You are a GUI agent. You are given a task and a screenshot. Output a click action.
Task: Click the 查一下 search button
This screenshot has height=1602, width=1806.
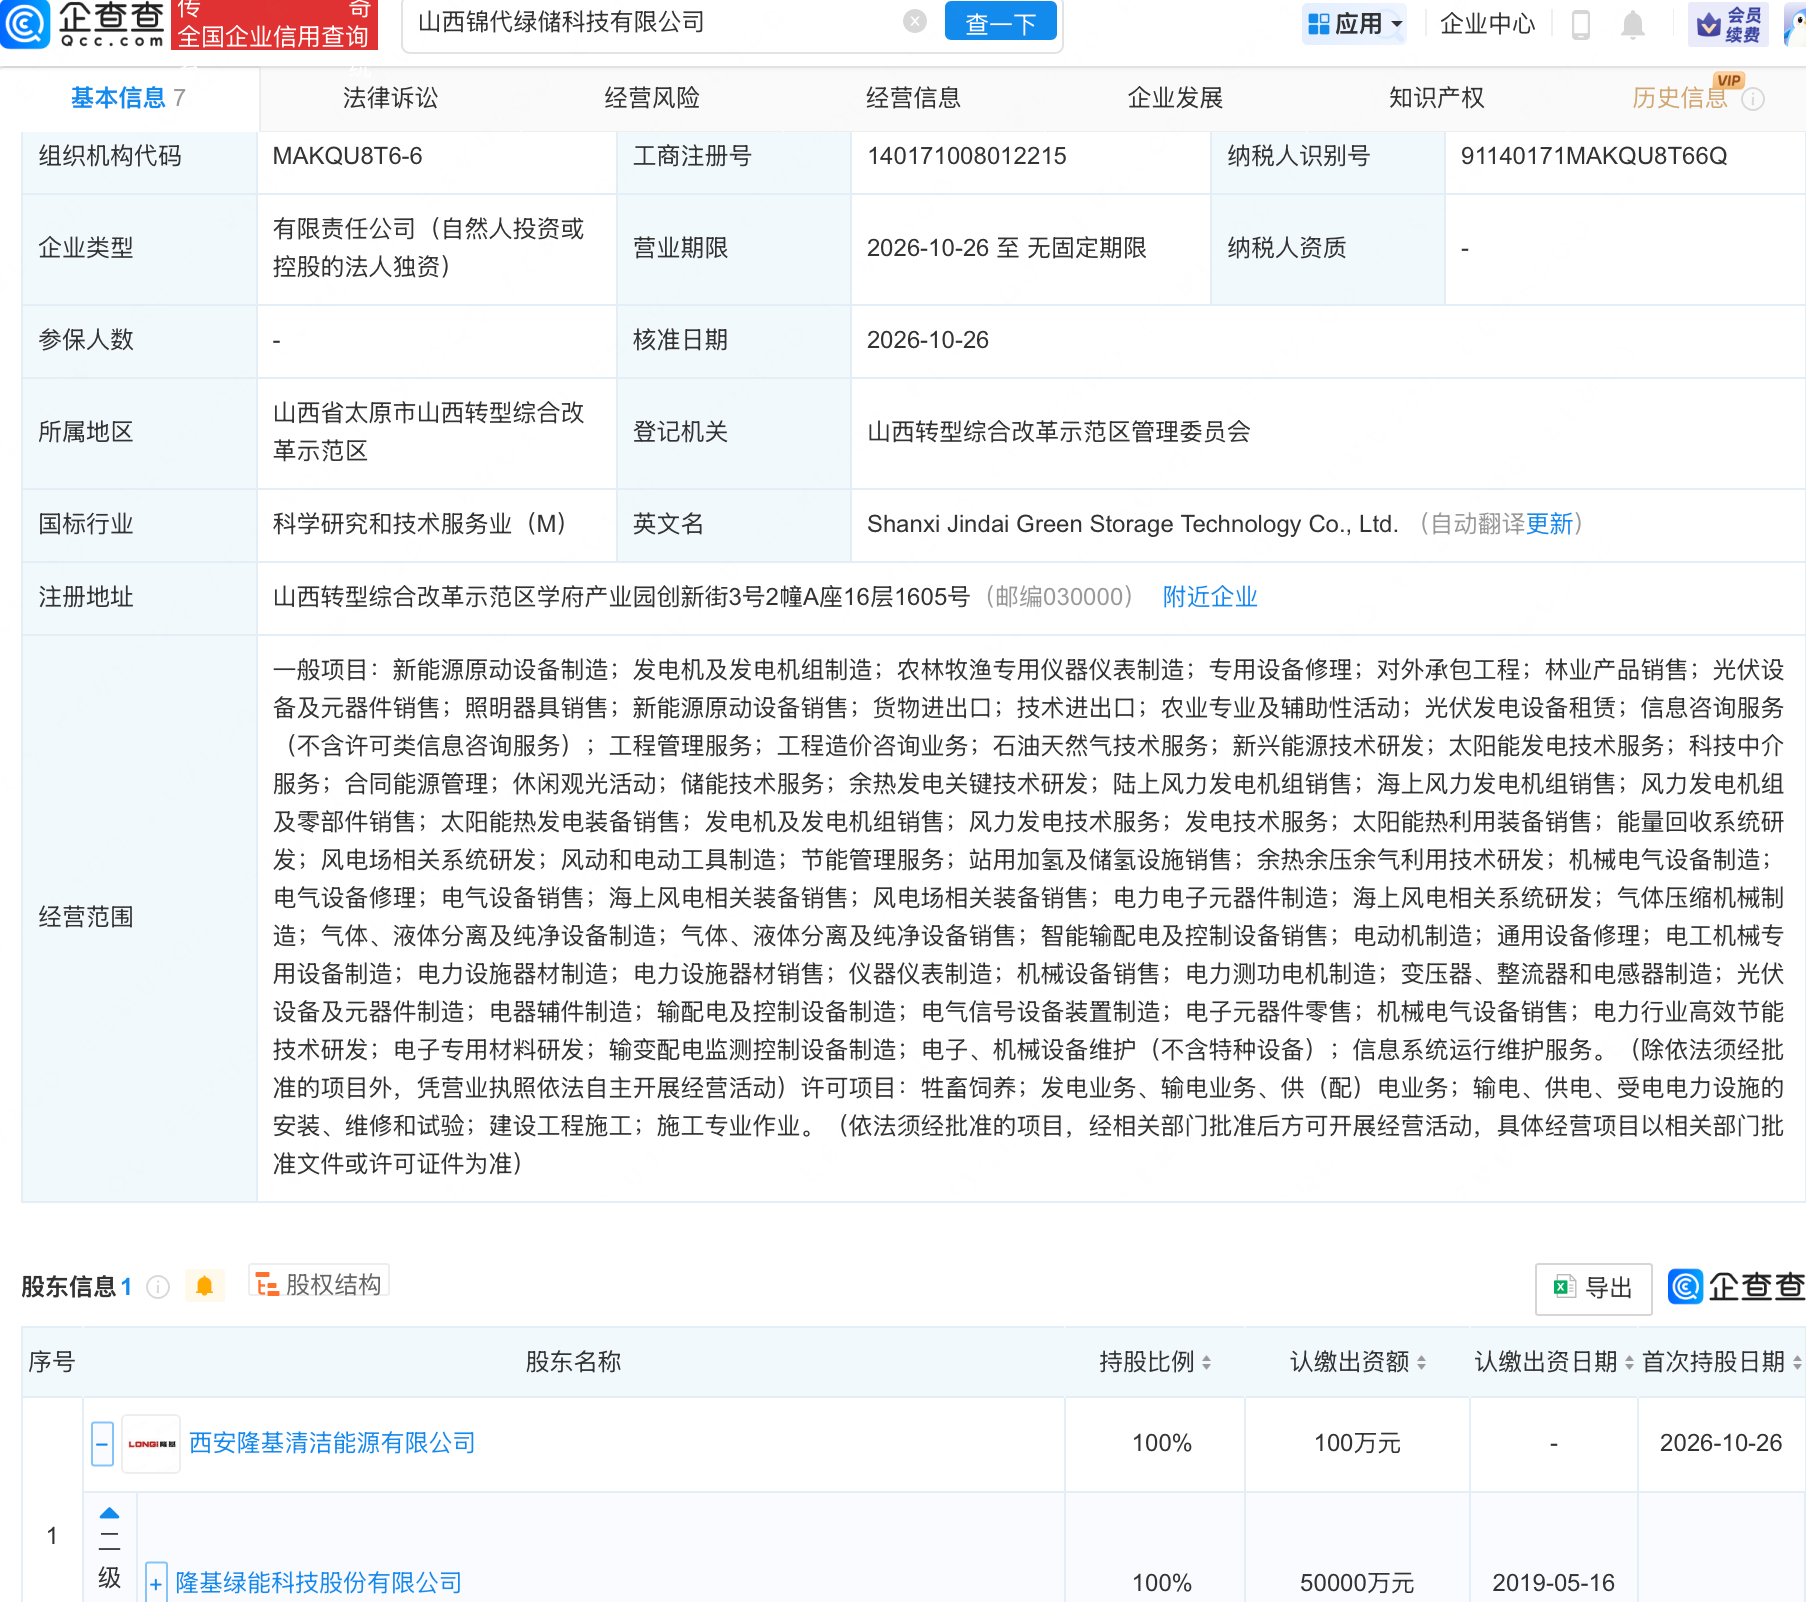(x=1001, y=22)
